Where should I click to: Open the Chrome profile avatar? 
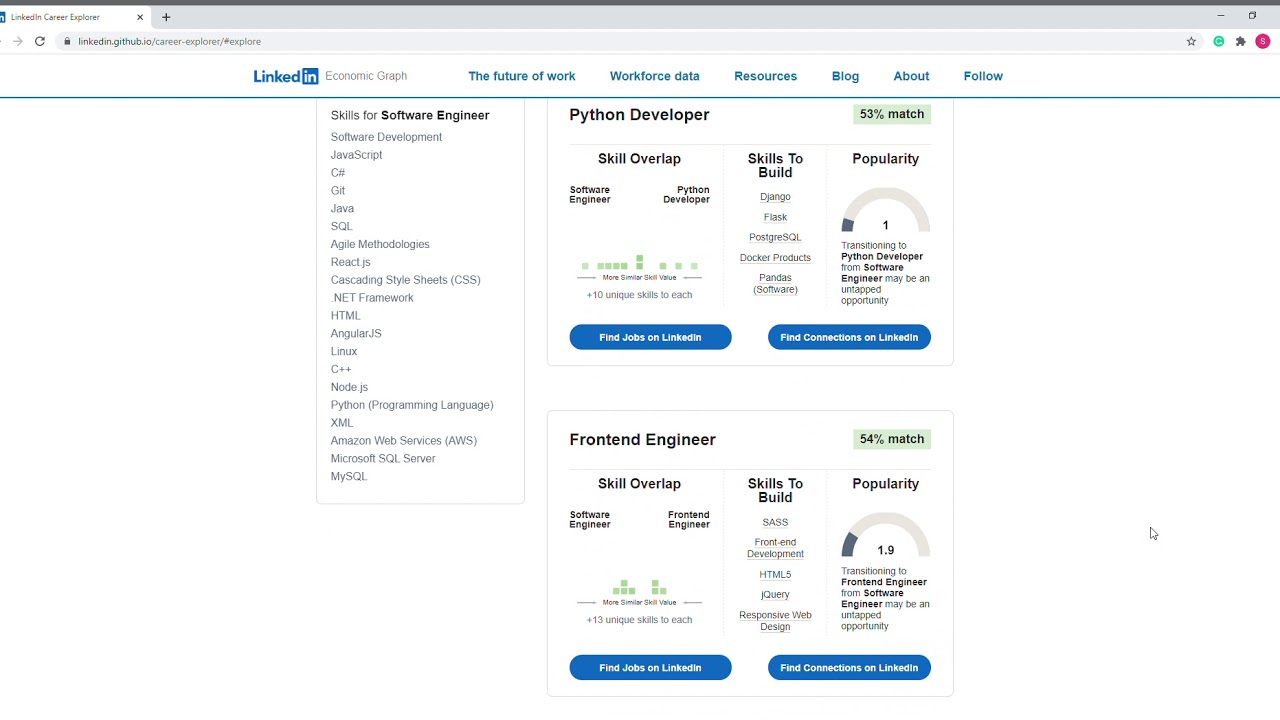coord(1264,41)
